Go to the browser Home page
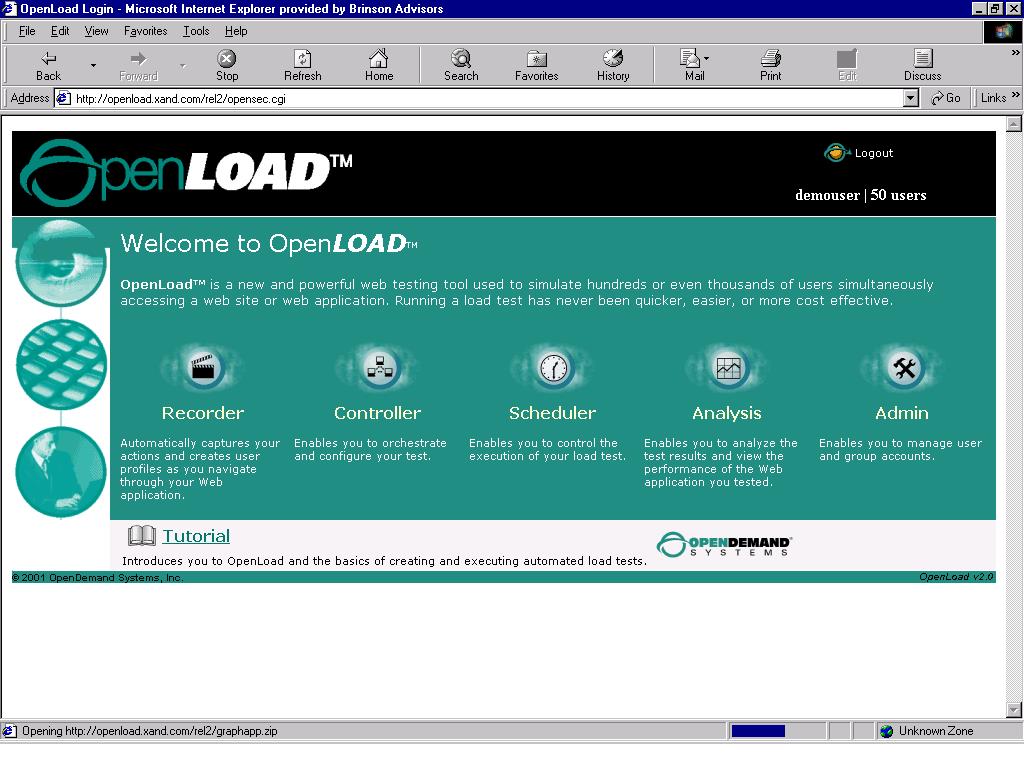Screen dimensions: 1024x768 click(379, 65)
